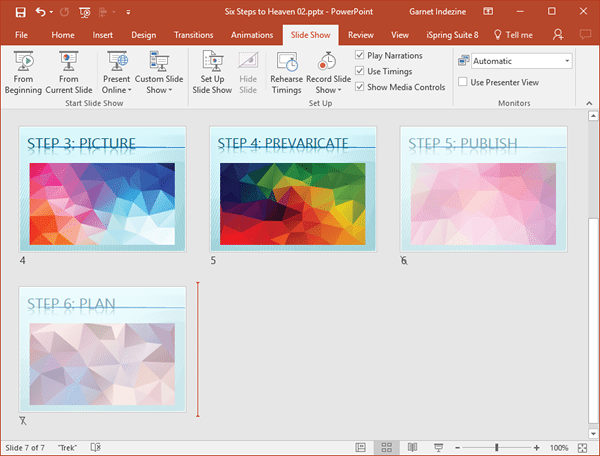Open Set Up Slide Show dialog

pos(215,71)
